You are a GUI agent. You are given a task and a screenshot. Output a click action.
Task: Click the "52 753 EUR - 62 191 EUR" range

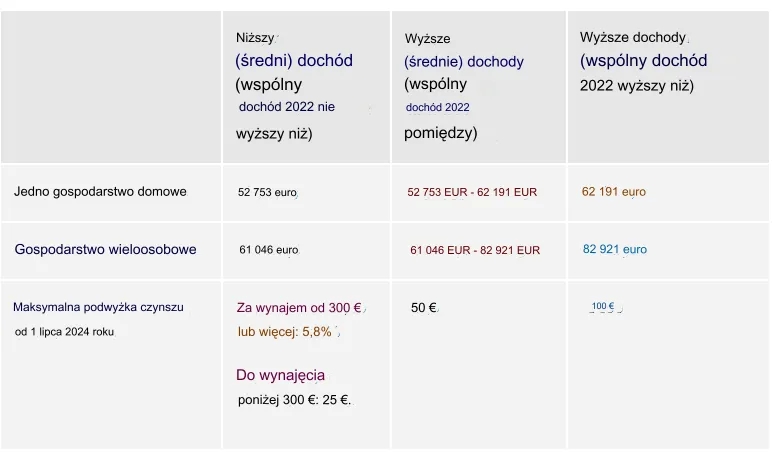[472, 192]
